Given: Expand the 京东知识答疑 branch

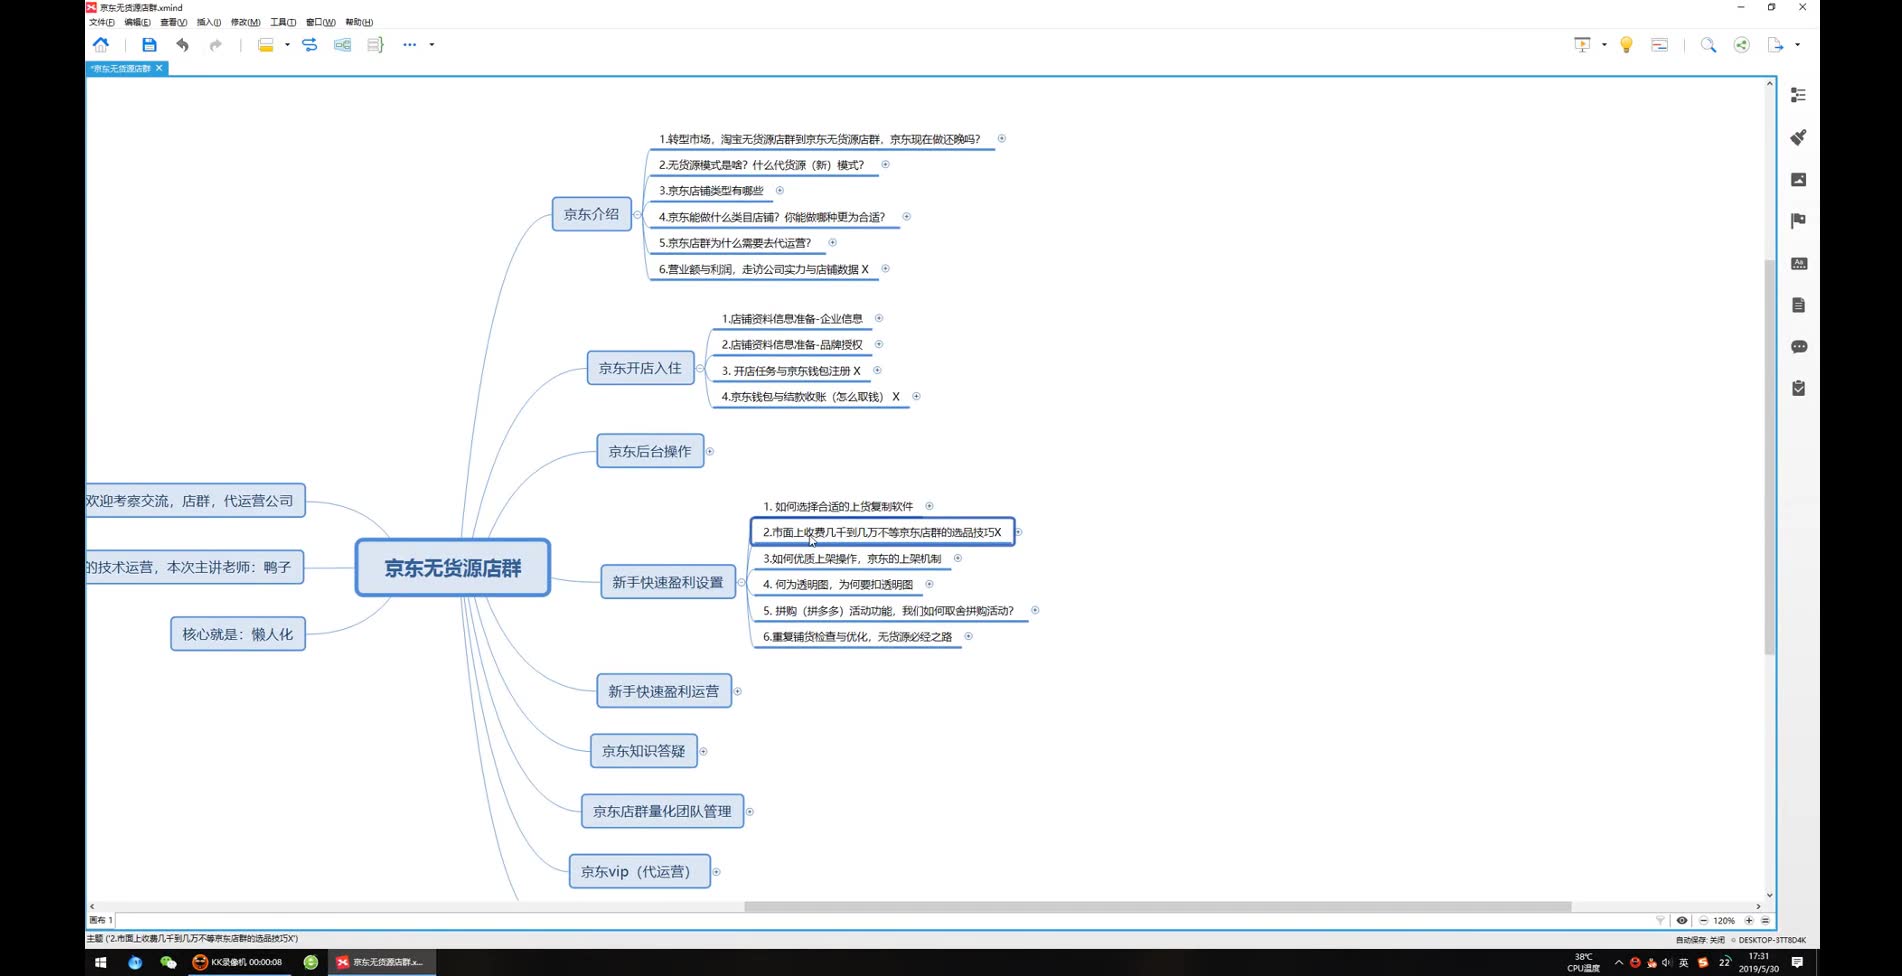Looking at the screenshot, I should 703,751.
